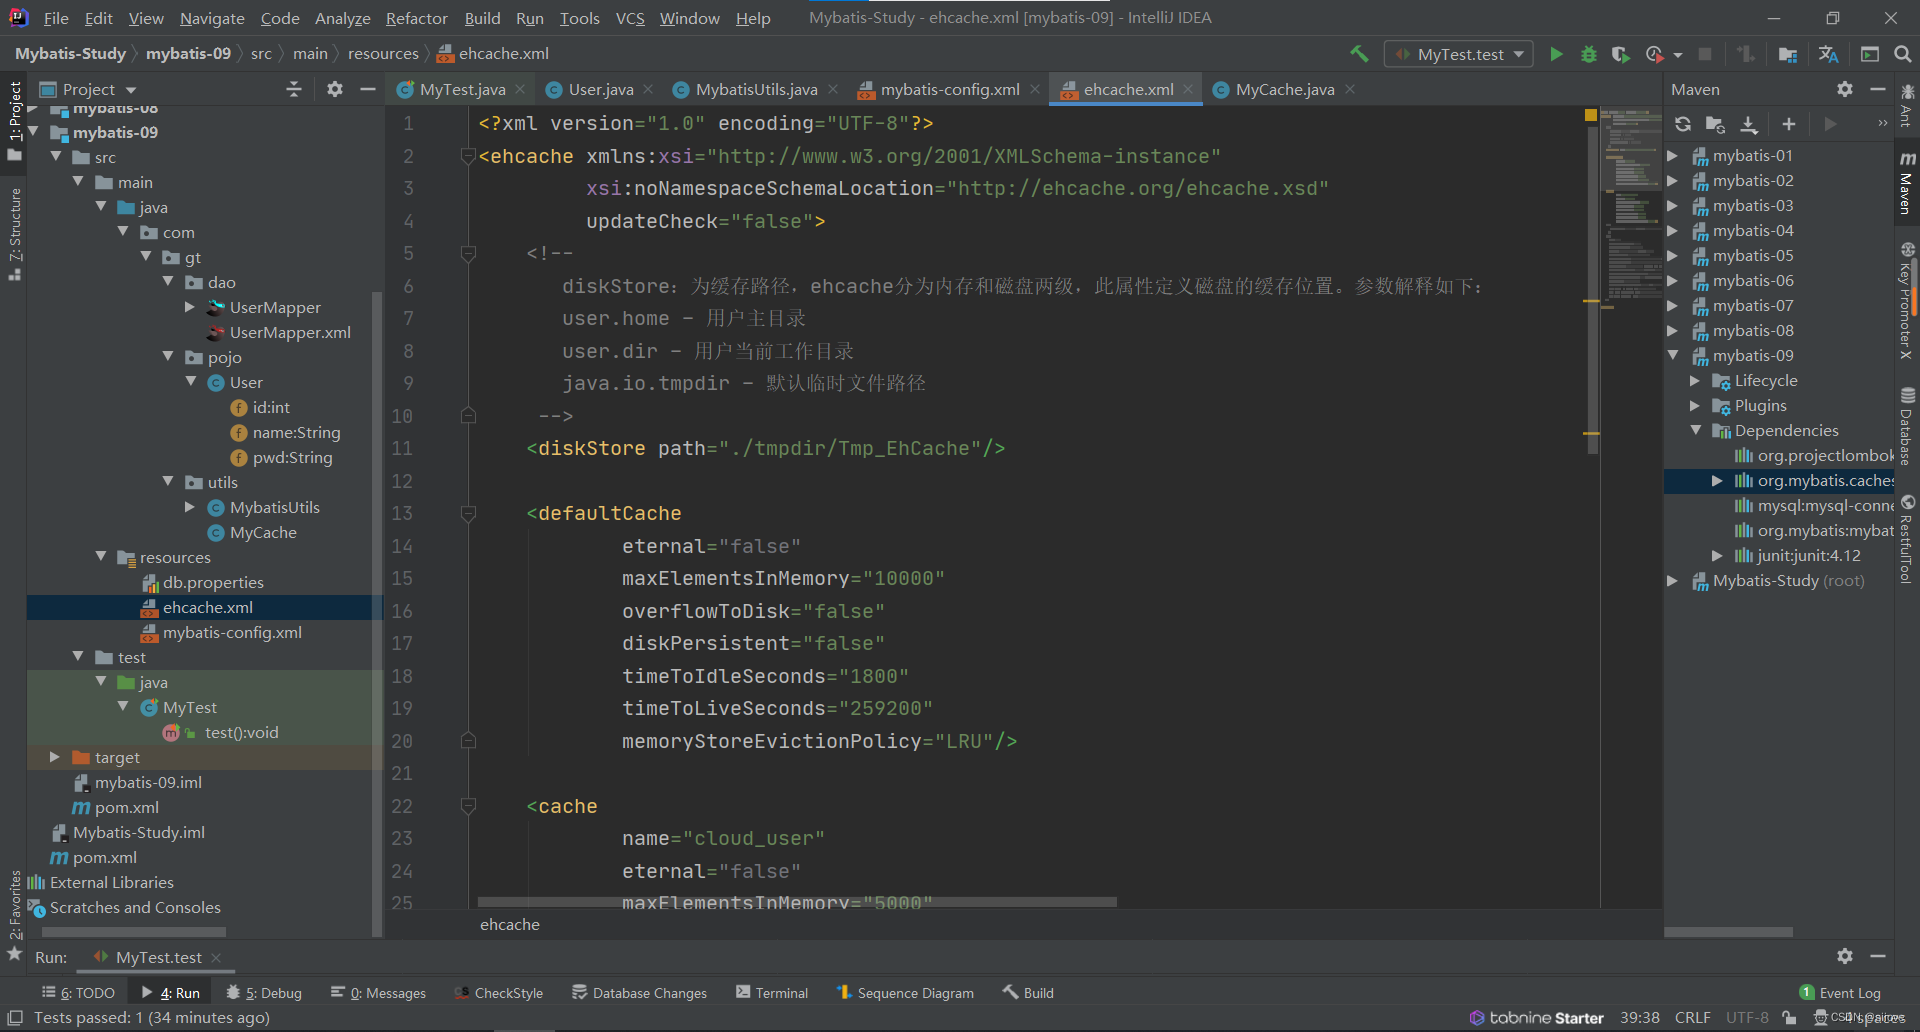Screen dimensions: 1920x1032
Task: Open the Database side tool window
Action: [x=1907, y=427]
